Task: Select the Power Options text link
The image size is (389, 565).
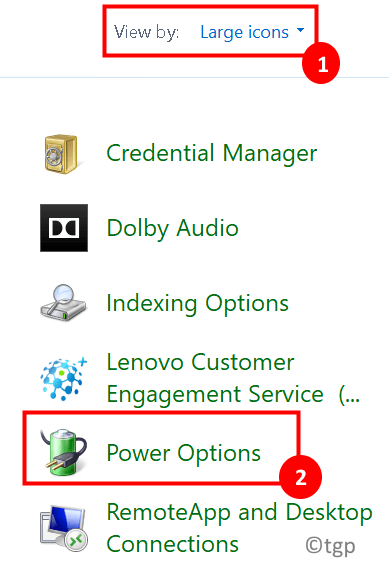Action: click(x=184, y=453)
